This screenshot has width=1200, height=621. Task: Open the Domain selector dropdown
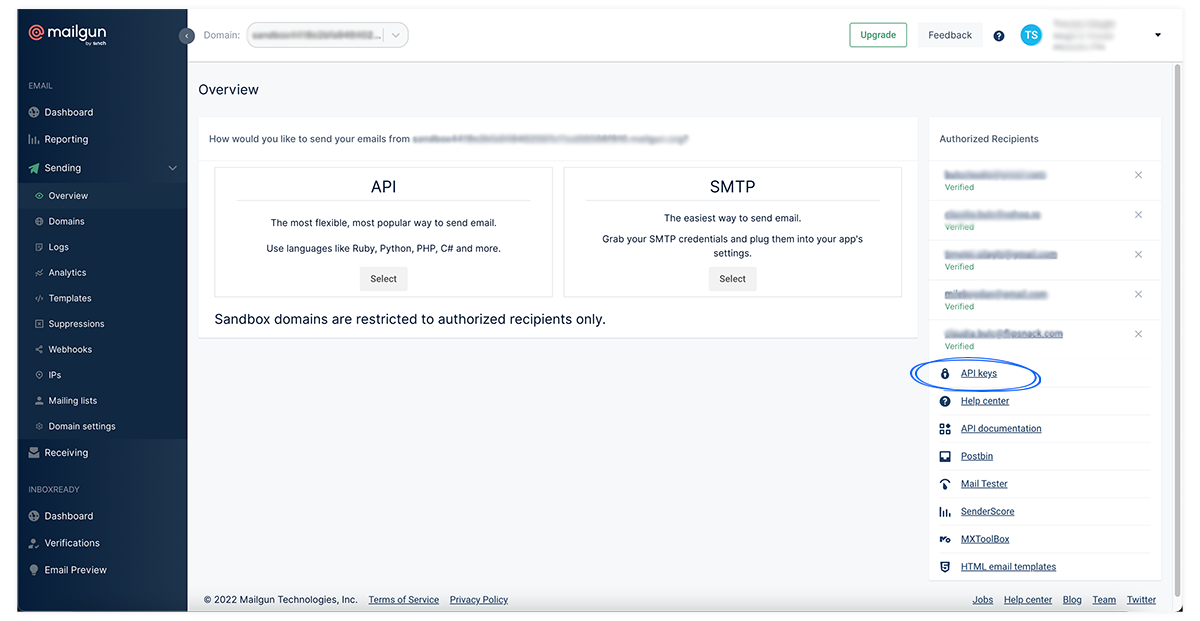click(327, 35)
